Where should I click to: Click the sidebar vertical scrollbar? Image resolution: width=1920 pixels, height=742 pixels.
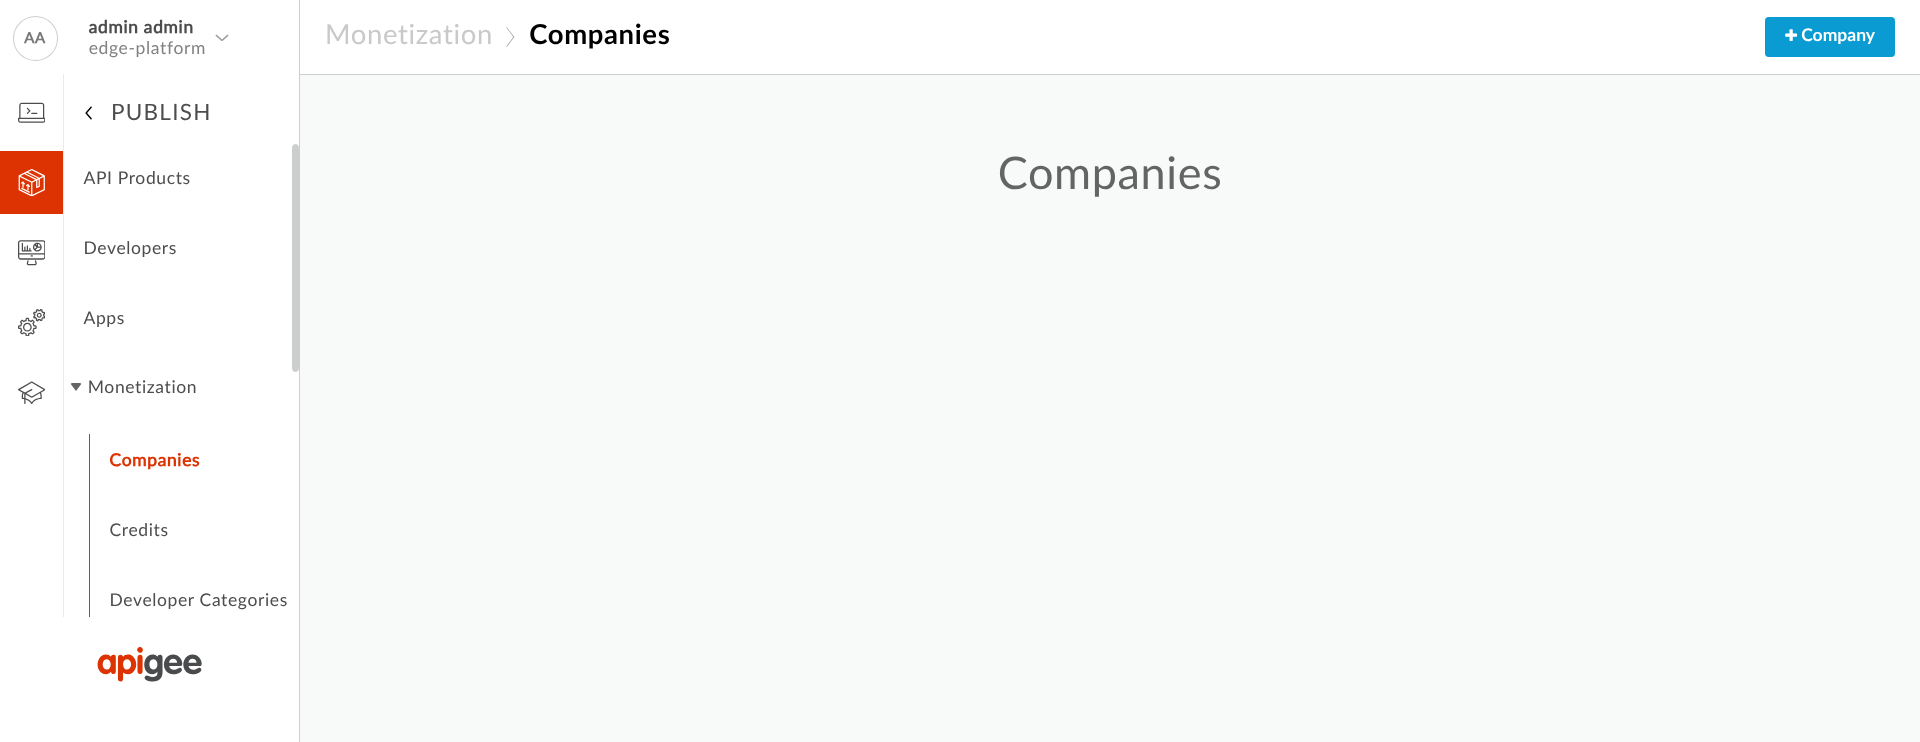click(295, 257)
